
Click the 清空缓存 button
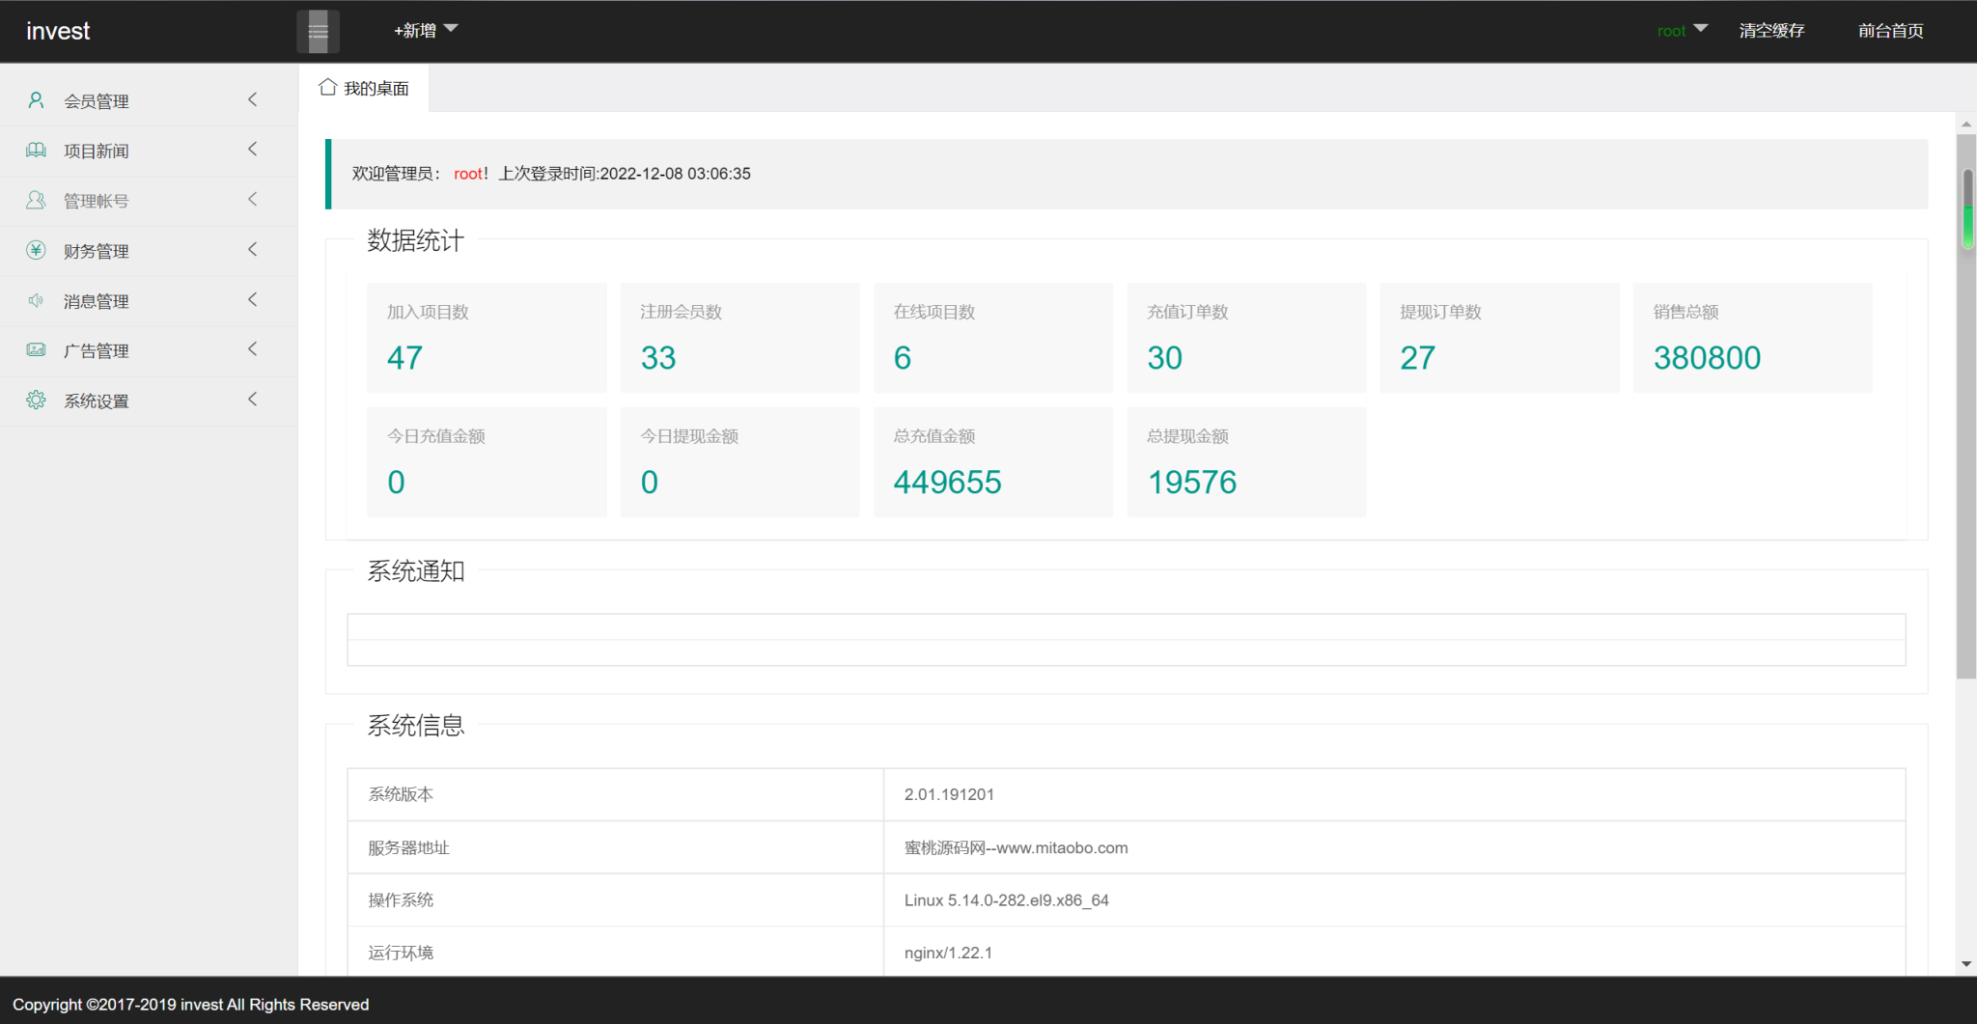pos(1771,30)
